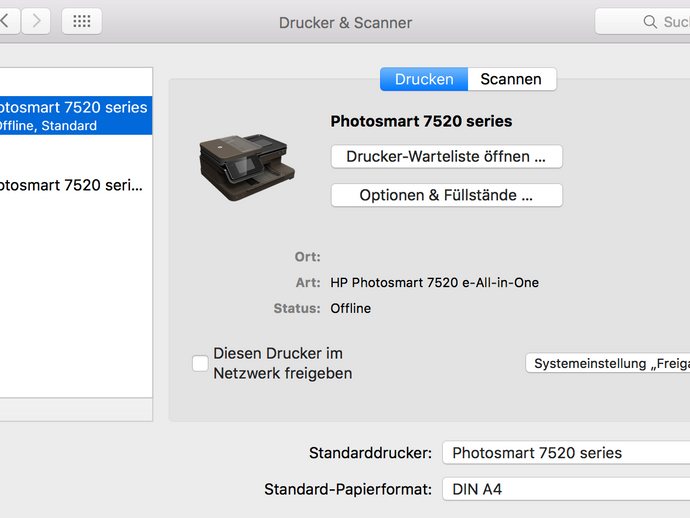Show all preferences via grid icon
Screen dimensions: 690x518
[82, 21]
